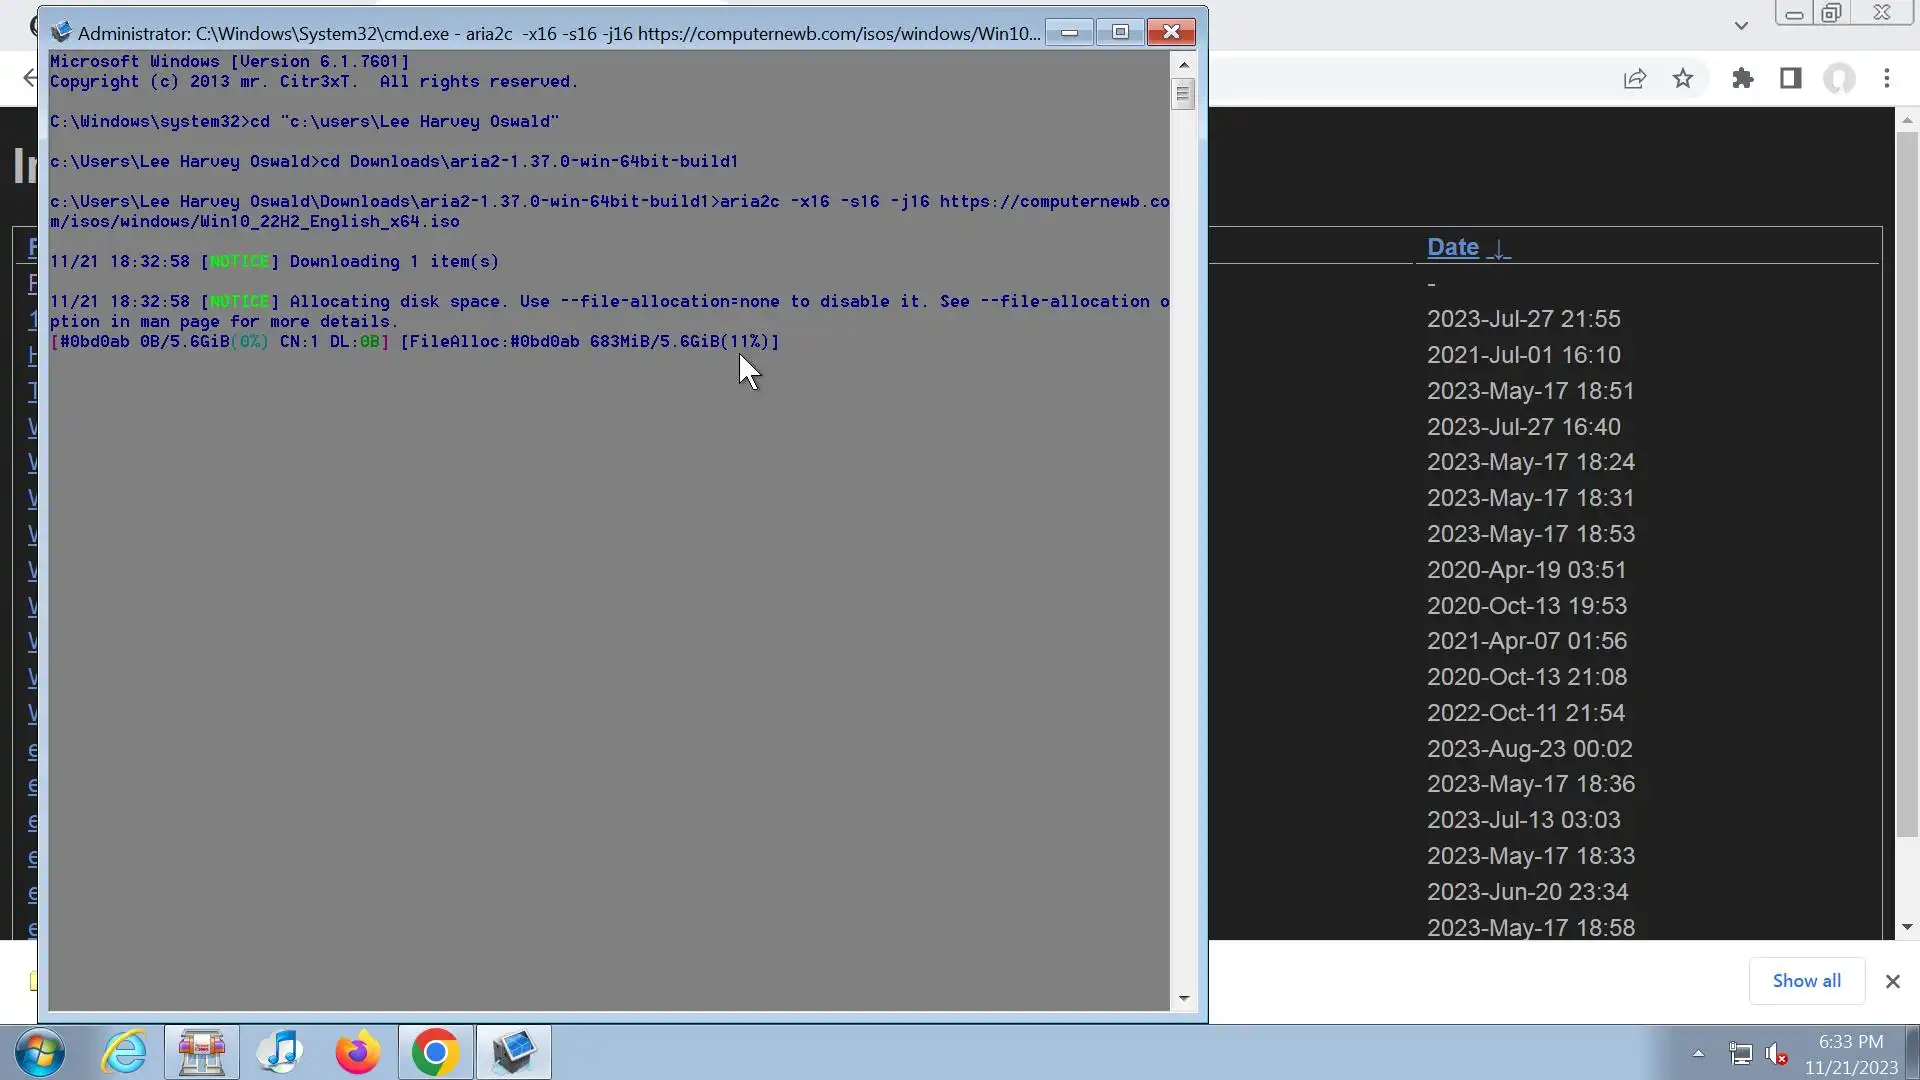The width and height of the screenshot is (1920, 1080).
Task: Click the Date column header link
Action: (x=1452, y=247)
